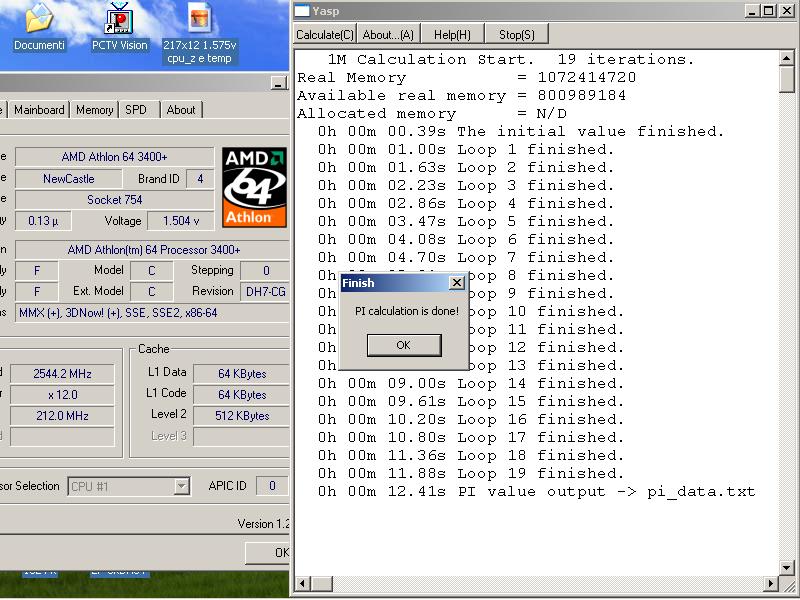Screen dimensions: 800x600
Task: Click the Yasp vertical scrollbar thumb
Action: (x=787, y=79)
